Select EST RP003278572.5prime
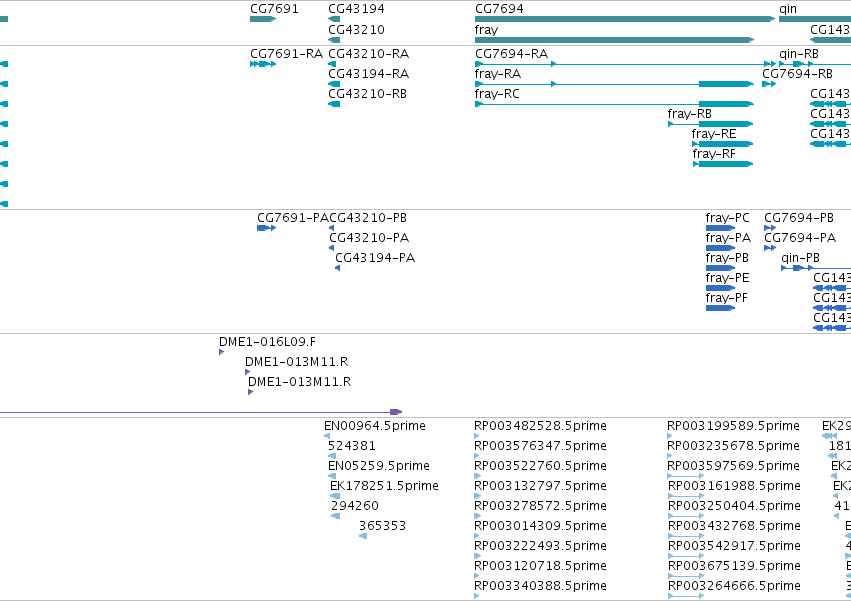 tap(478, 516)
